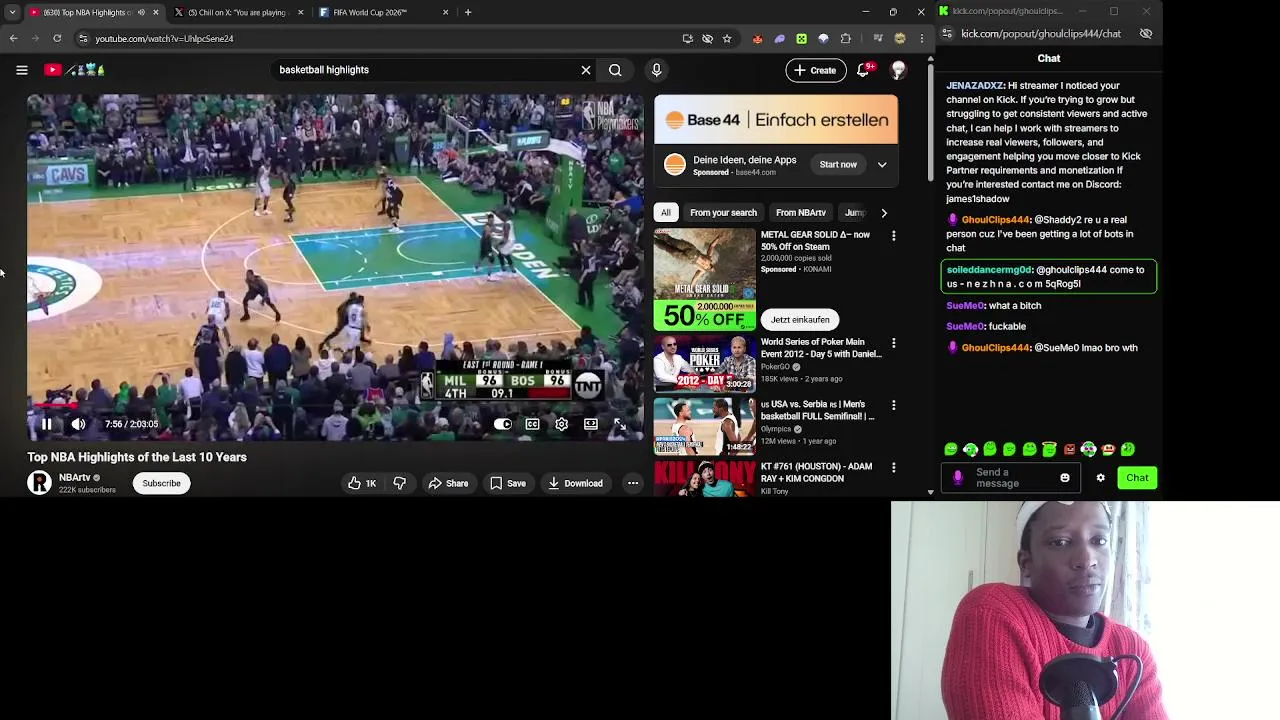Switch to the FIFA World Cup 2026 tab

click(x=382, y=12)
